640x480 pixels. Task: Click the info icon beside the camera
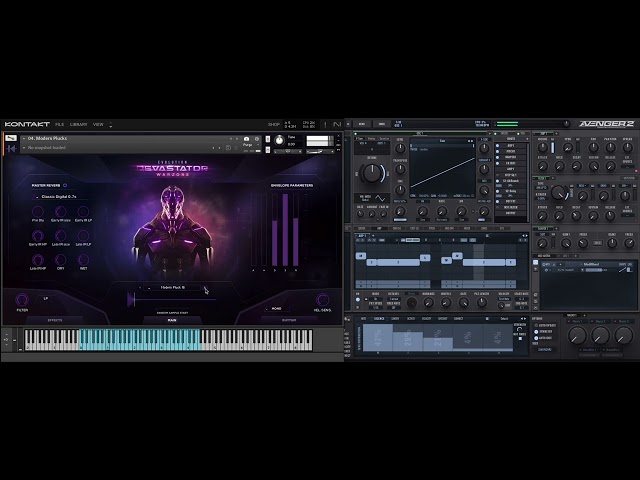257,139
